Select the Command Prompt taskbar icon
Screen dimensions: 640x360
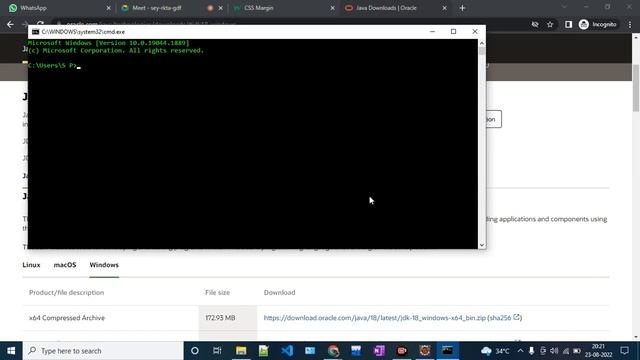pos(448,351)
